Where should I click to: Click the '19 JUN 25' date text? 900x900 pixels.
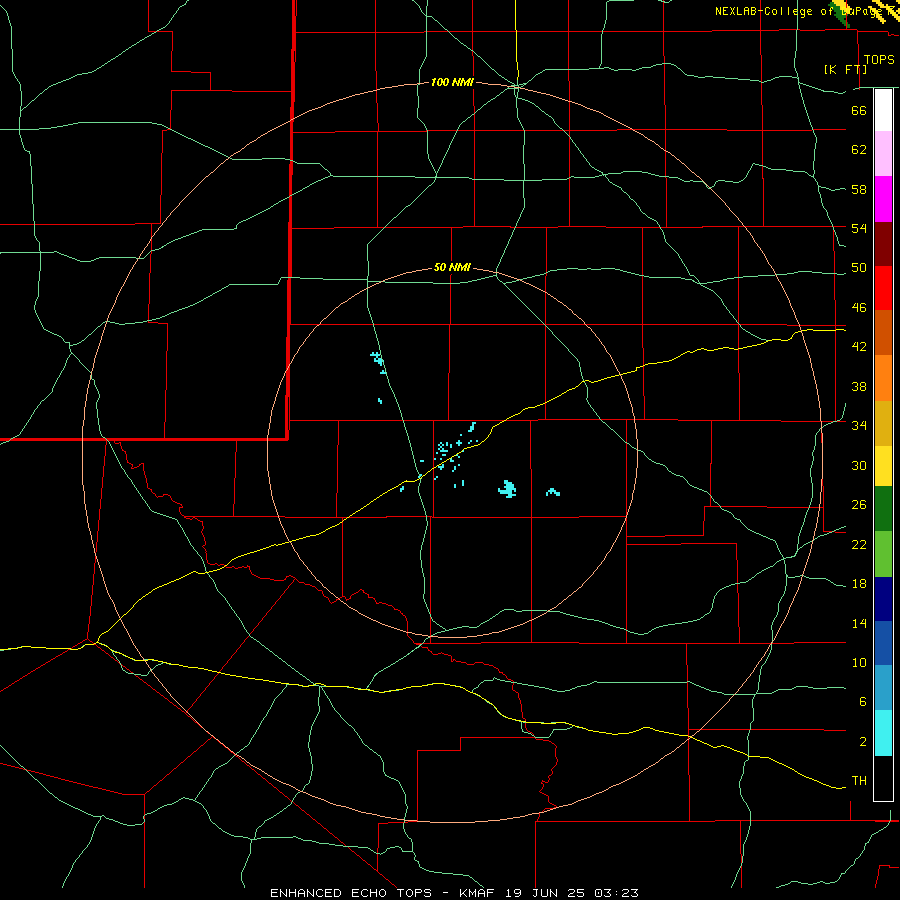[x=546, y=893]
